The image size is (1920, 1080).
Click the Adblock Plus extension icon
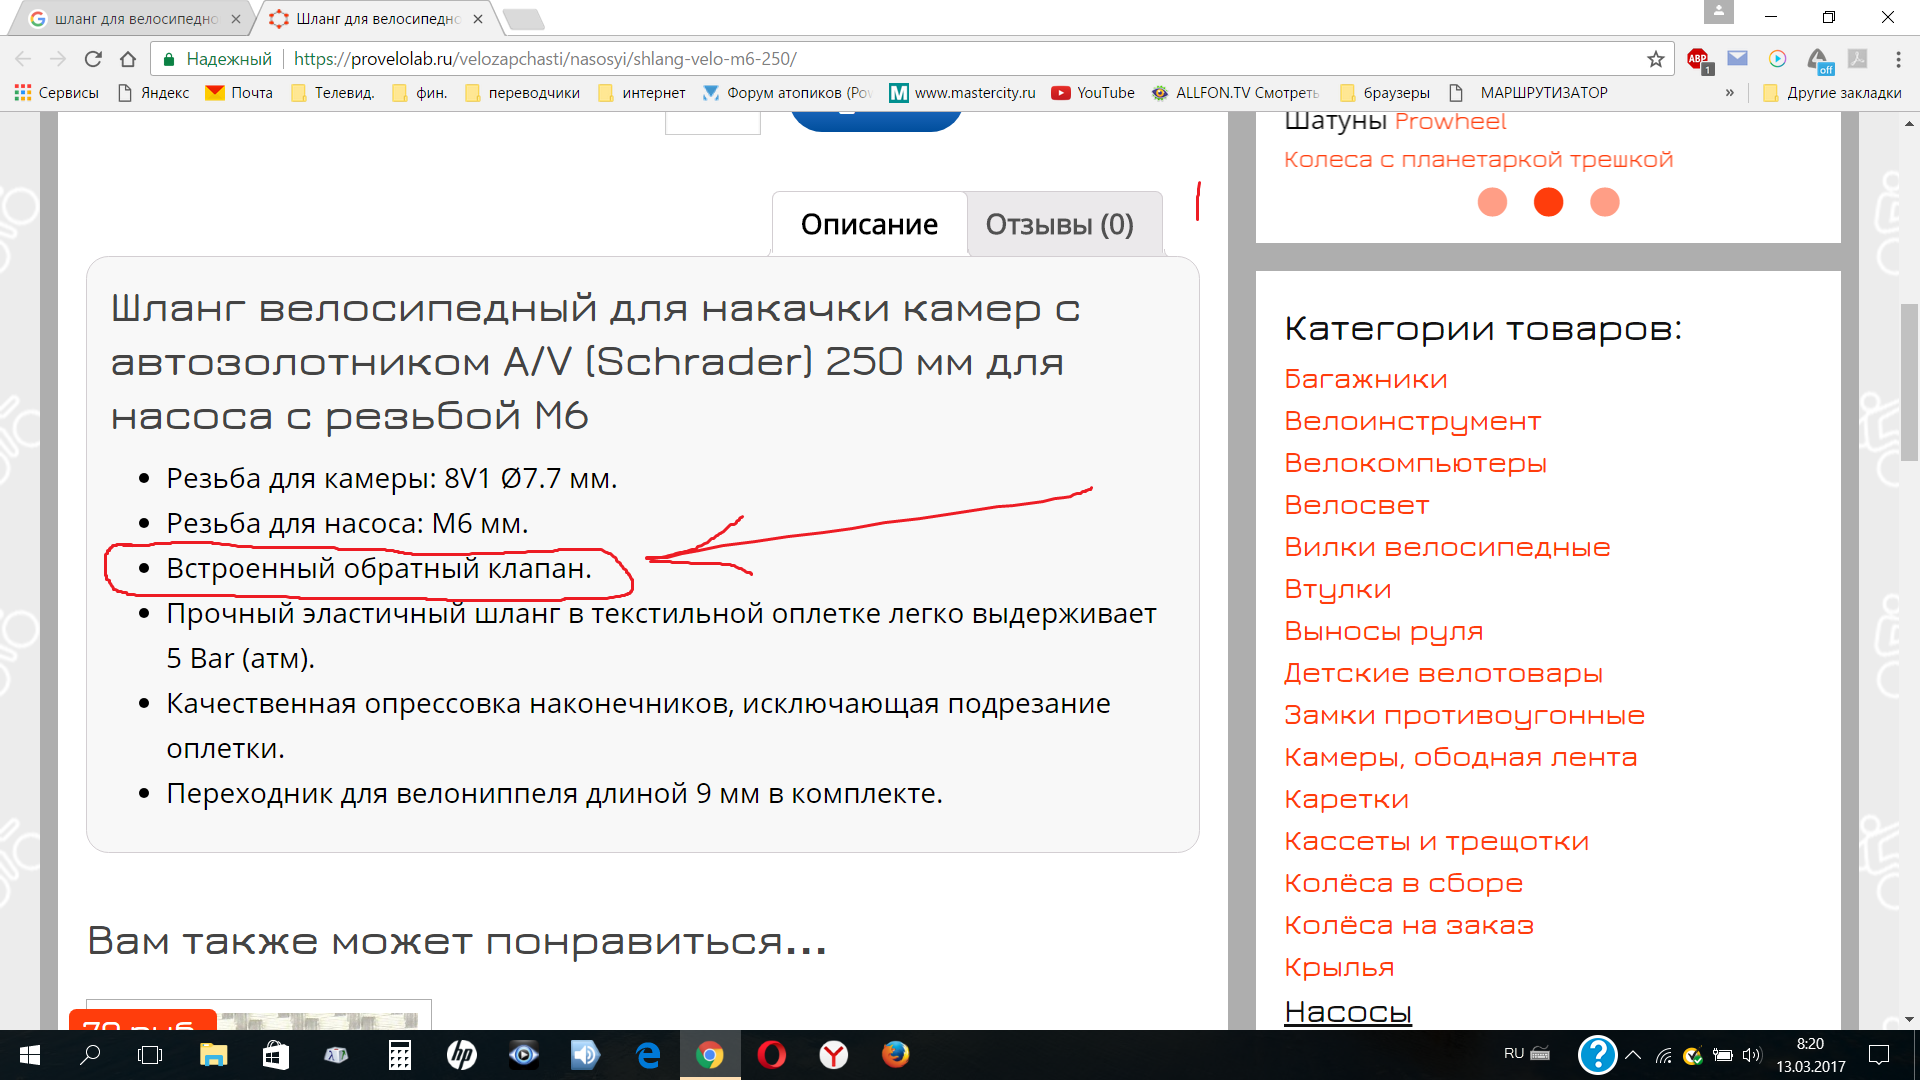pos(1697,59)
